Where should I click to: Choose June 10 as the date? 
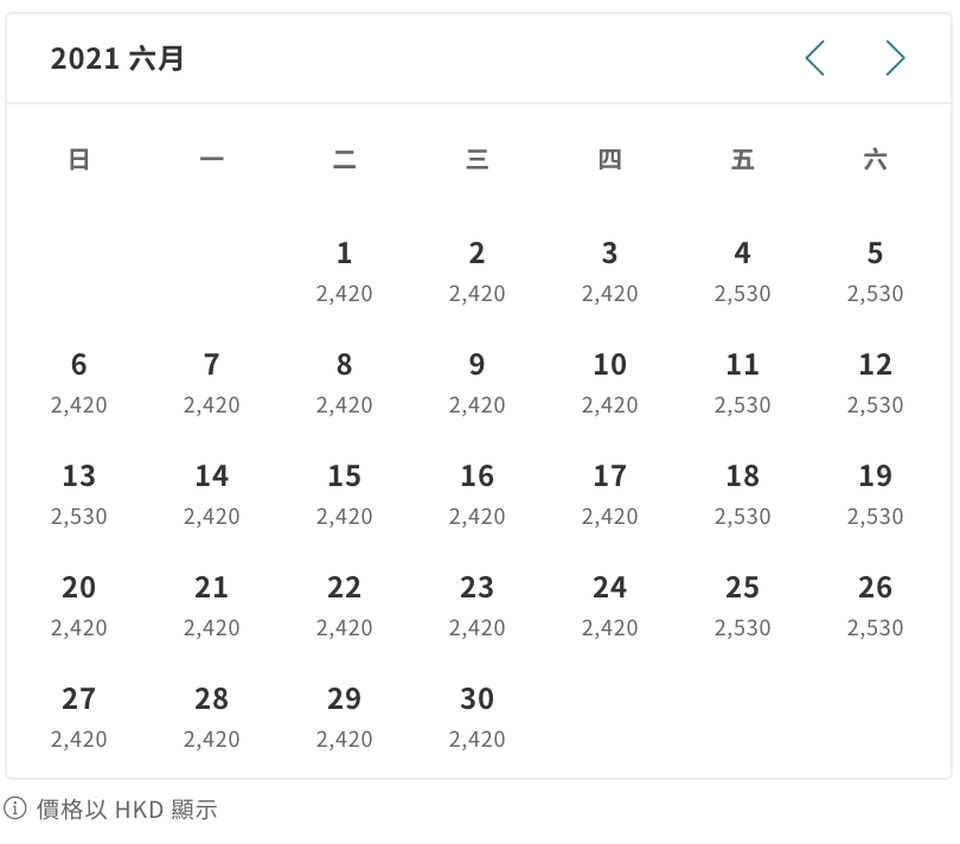tap(610, 383)
